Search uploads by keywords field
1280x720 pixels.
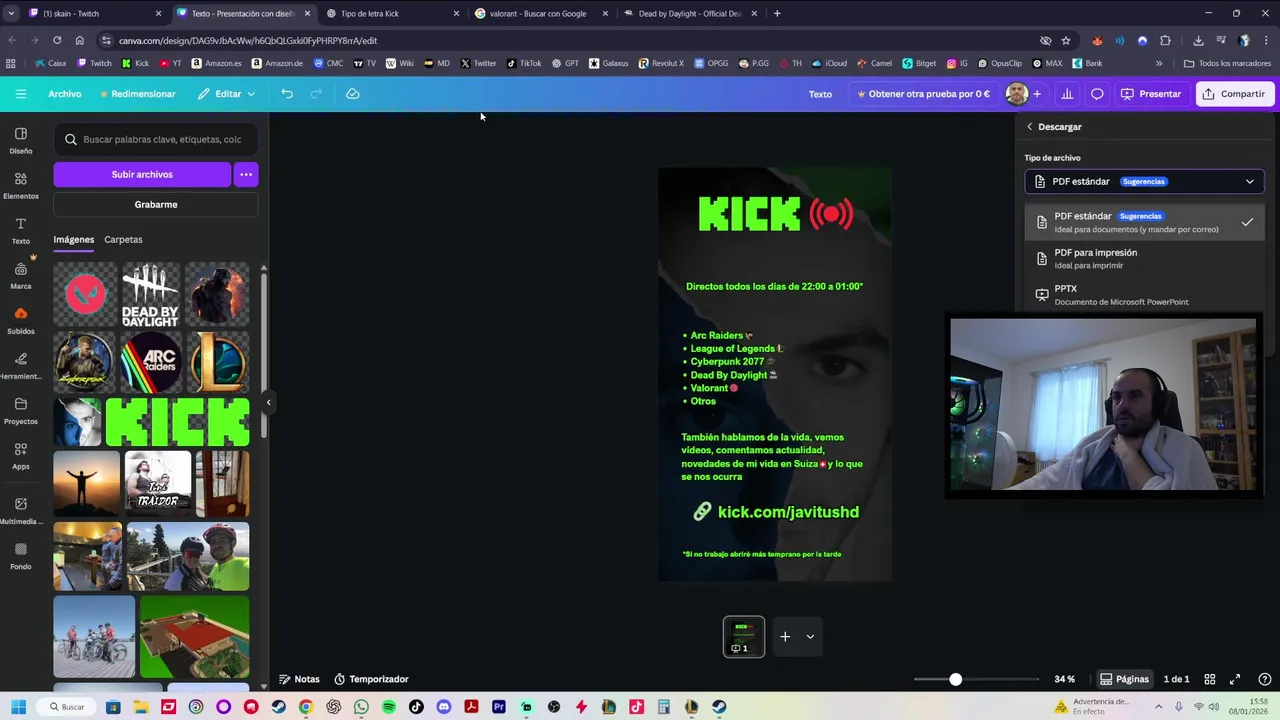point(156,139)
